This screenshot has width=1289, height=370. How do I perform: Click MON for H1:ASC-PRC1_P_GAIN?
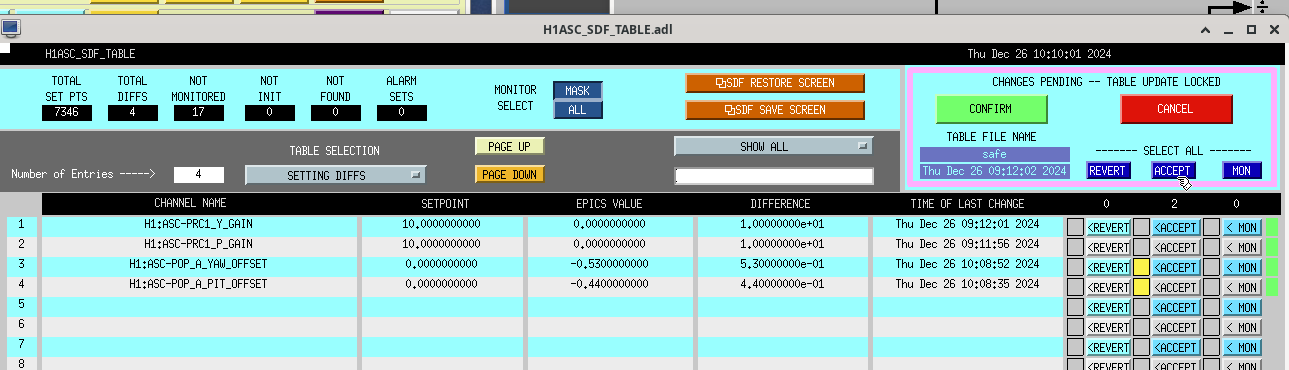click(x=1242, y=247)
